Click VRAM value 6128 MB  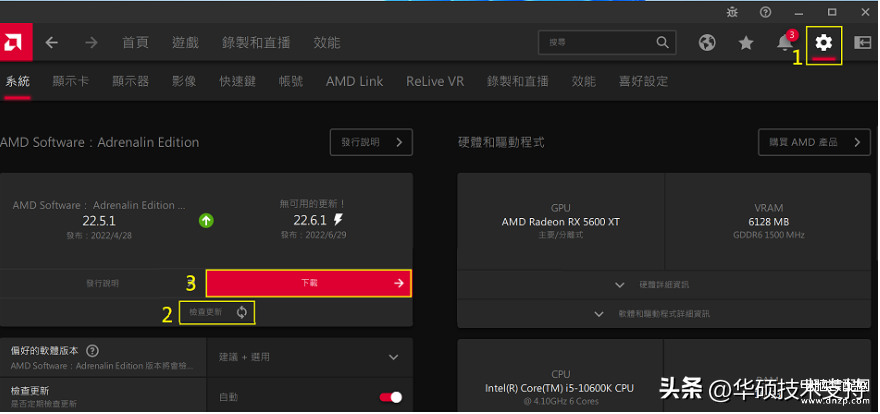tap(768, 222)
